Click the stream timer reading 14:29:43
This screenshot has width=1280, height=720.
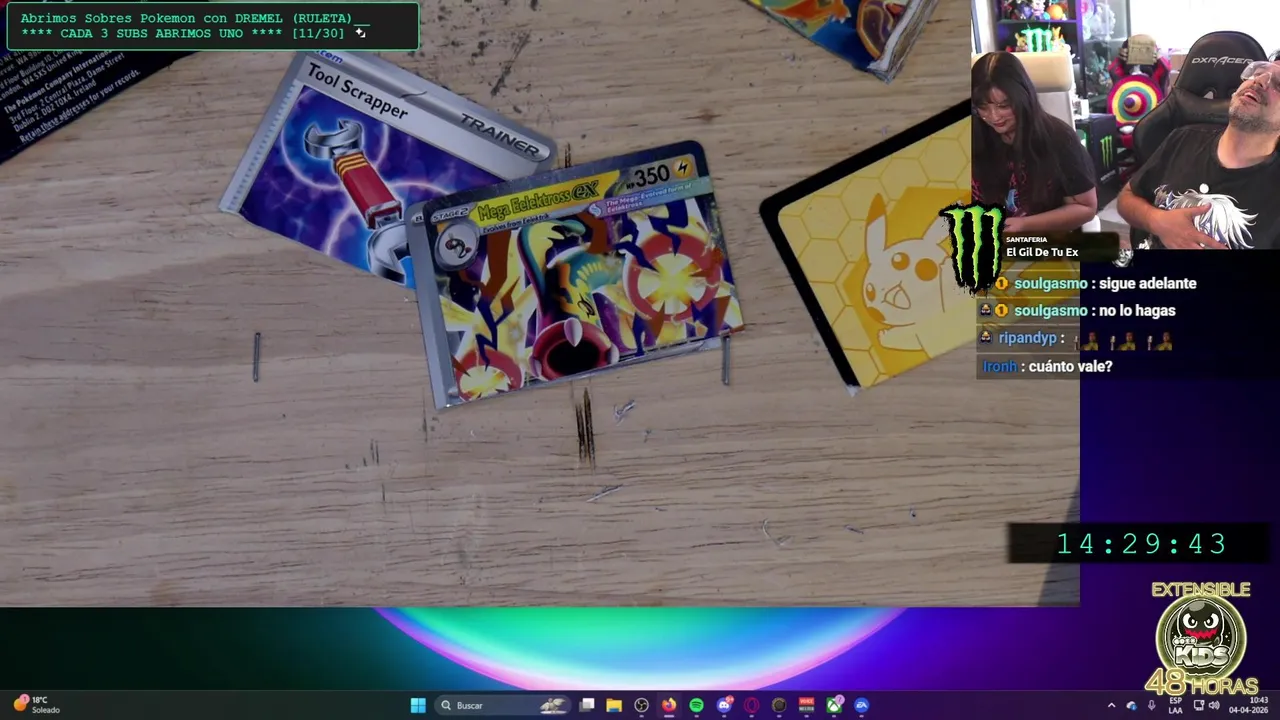click(1142, 543)
